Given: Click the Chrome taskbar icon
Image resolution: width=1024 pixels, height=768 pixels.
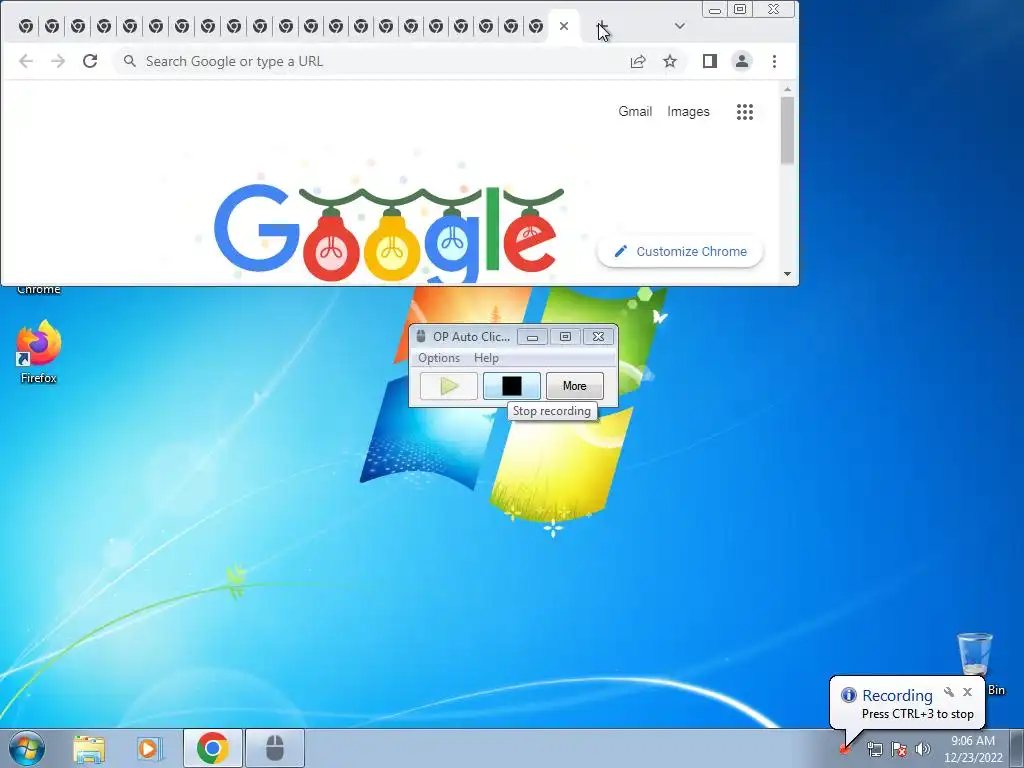Looking at the screenshot, I should click(213, 748).
